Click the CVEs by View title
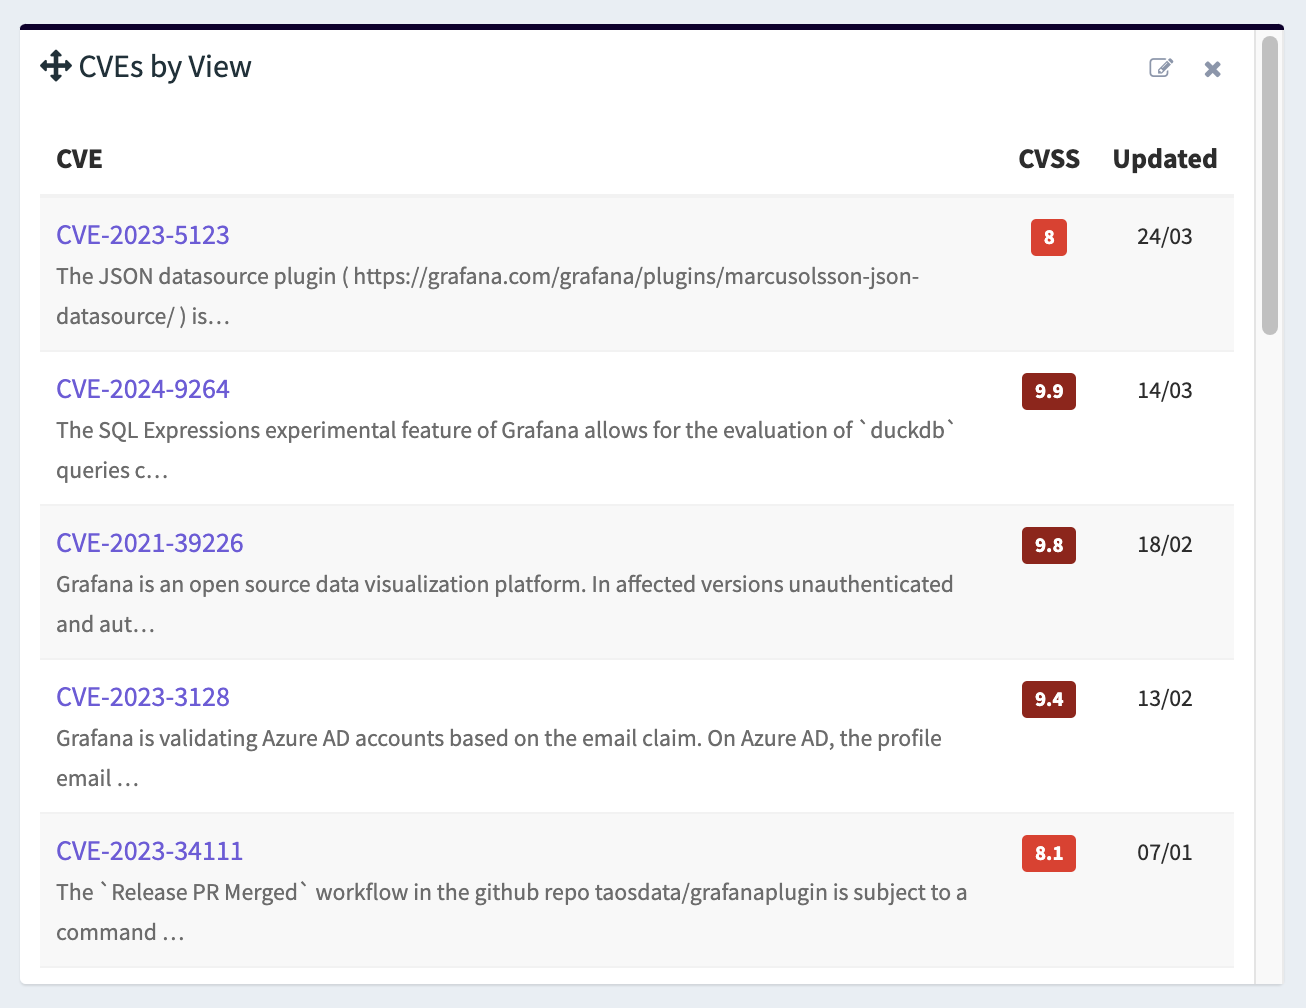This screenshot has width=1306, height=1008. coord(165,67)
